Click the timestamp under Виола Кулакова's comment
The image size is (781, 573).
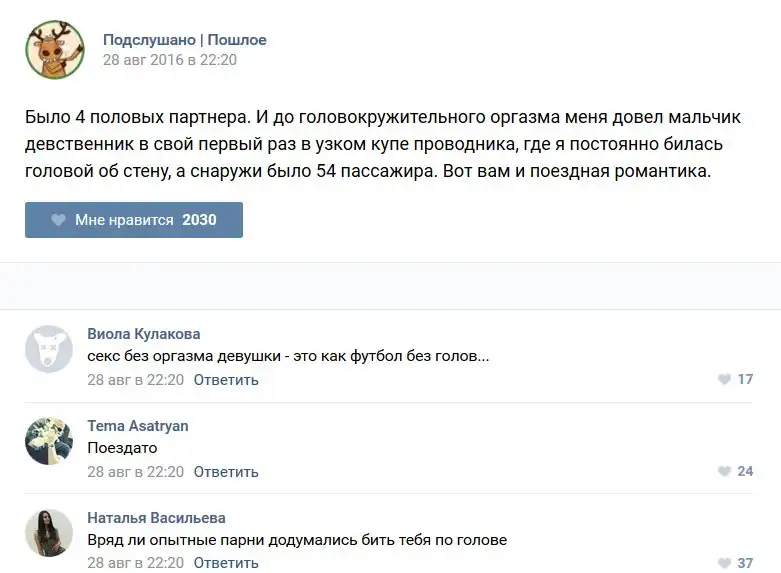135,380
